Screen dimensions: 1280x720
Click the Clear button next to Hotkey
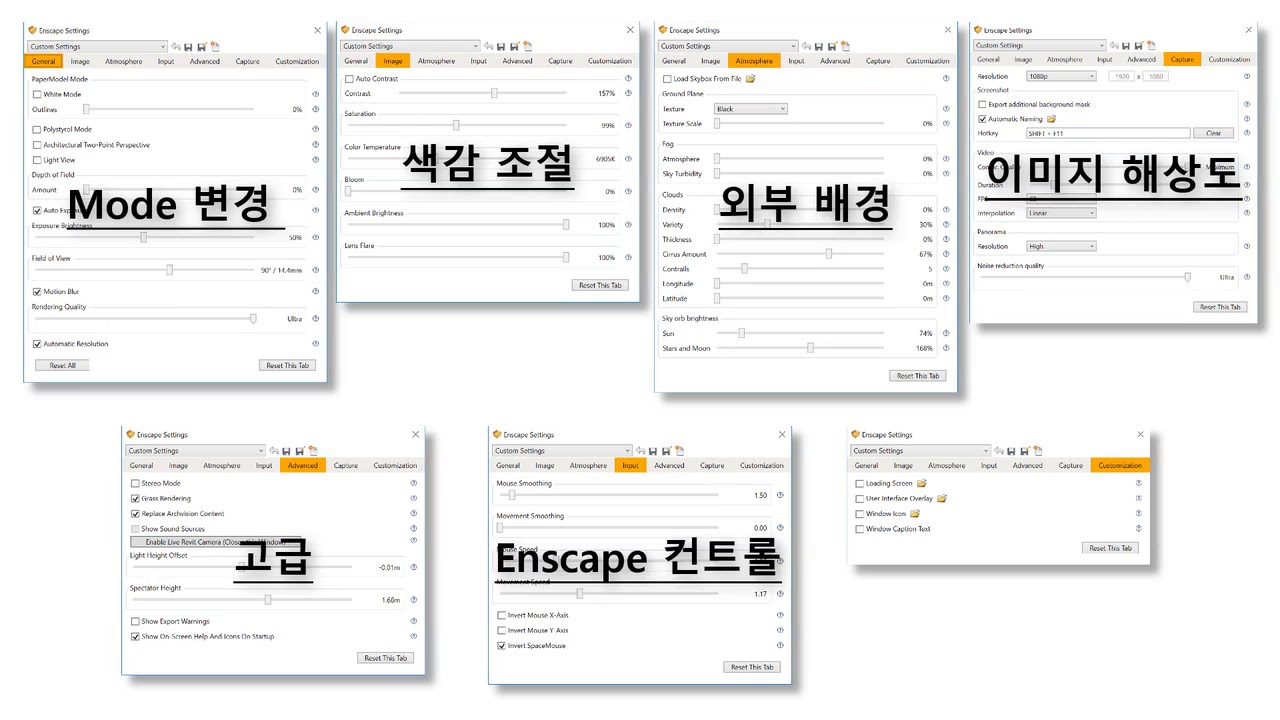tap(1214, 133)
